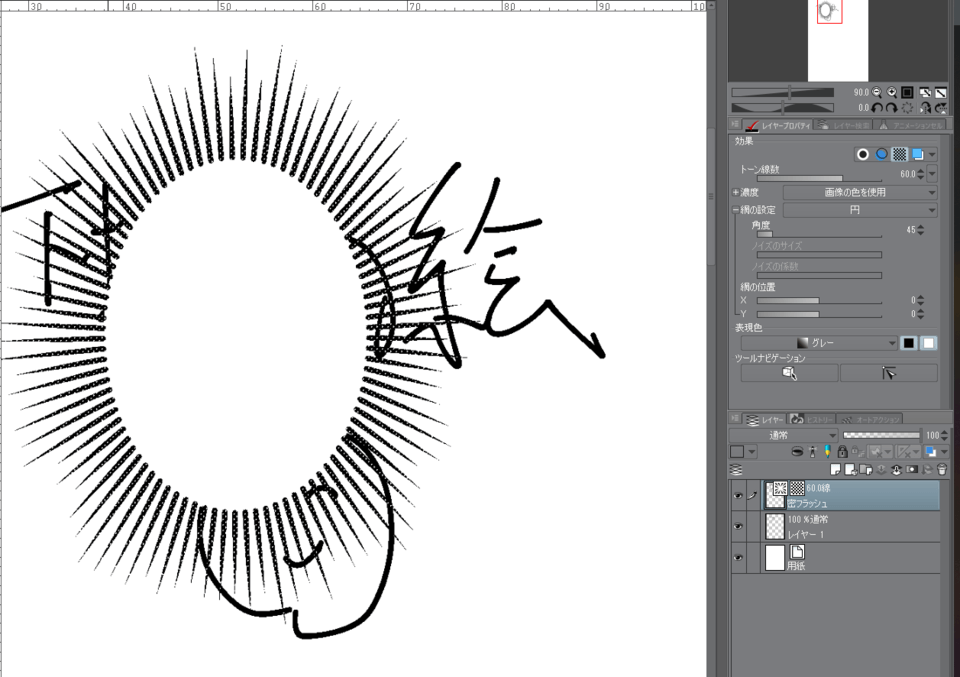Open the 通常 blending mode dropdown
The width and height of the screenshot is (960, 677).
(782, 435)
